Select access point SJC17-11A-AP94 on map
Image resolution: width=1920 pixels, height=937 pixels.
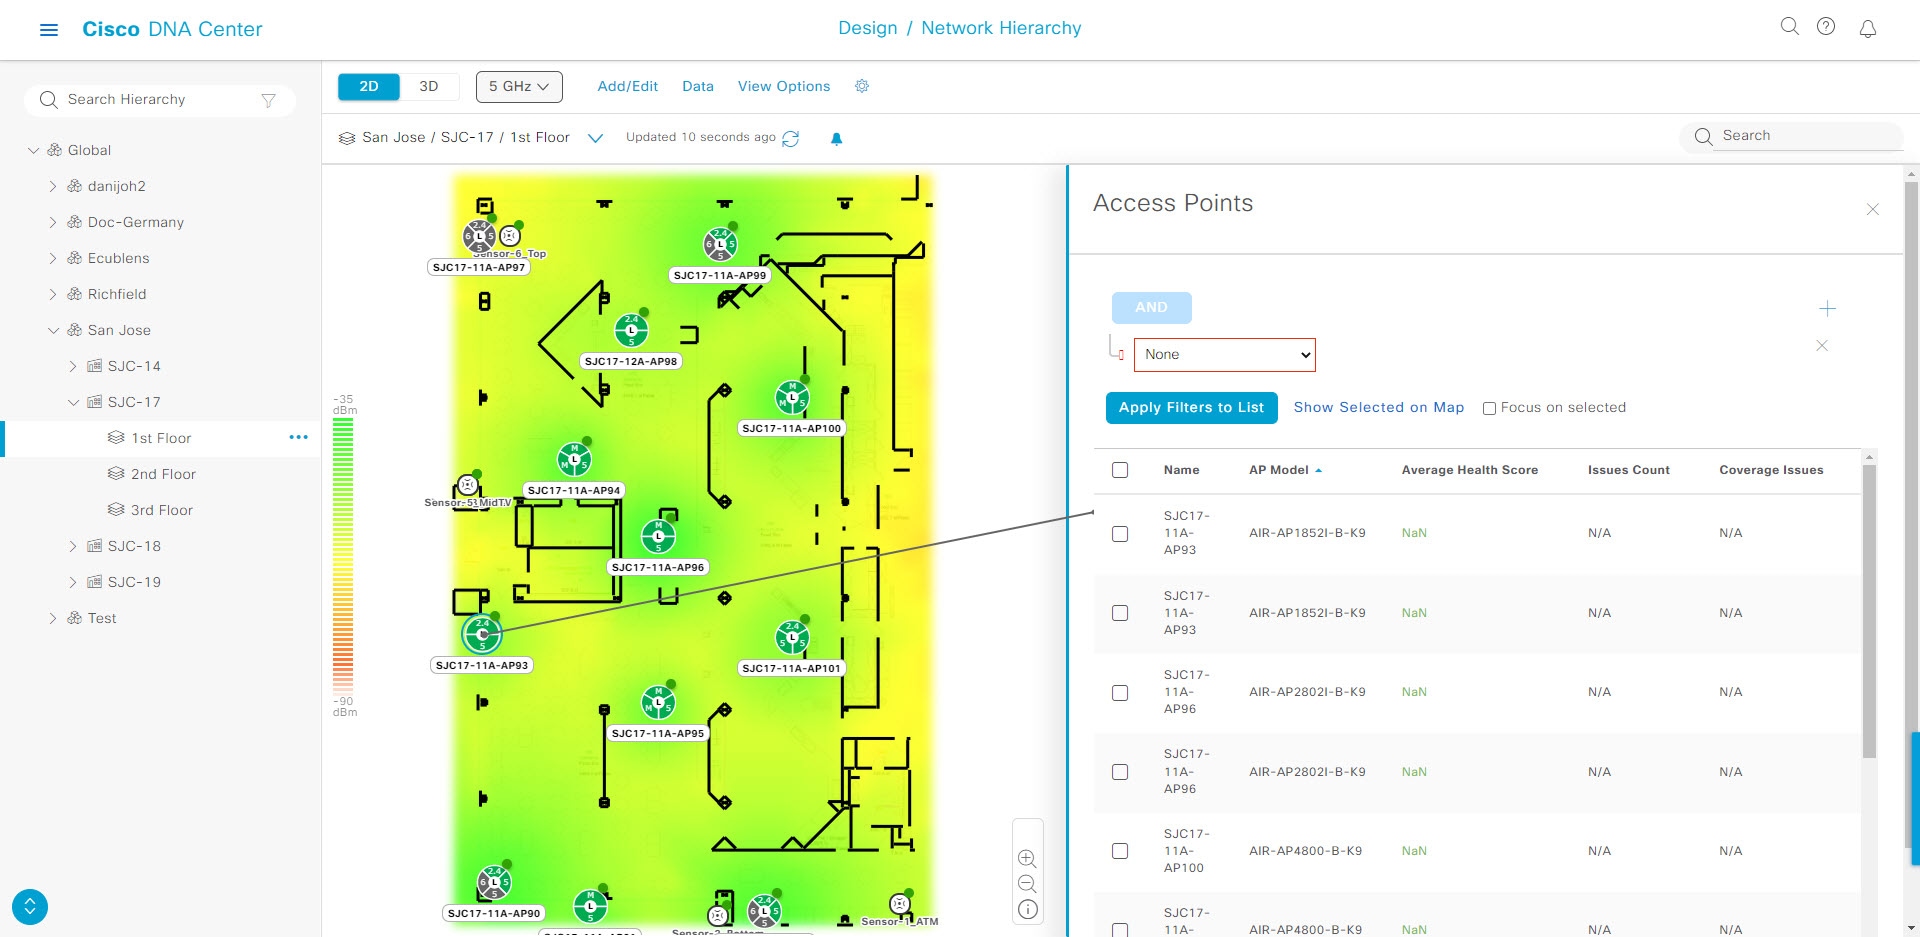pyautogui.click(x=574, y=460)
